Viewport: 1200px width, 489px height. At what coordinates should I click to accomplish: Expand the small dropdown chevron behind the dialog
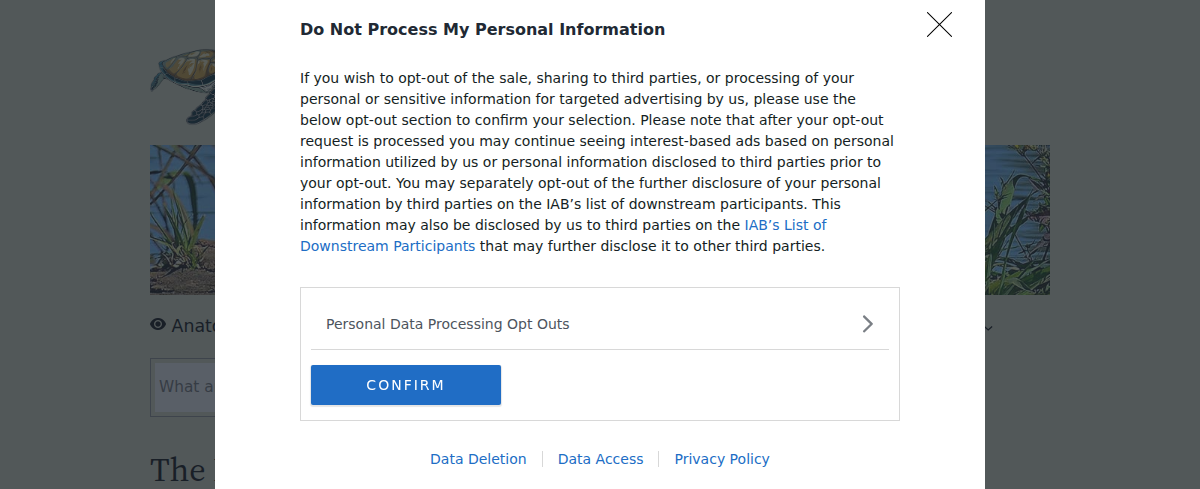click(989, 328)
